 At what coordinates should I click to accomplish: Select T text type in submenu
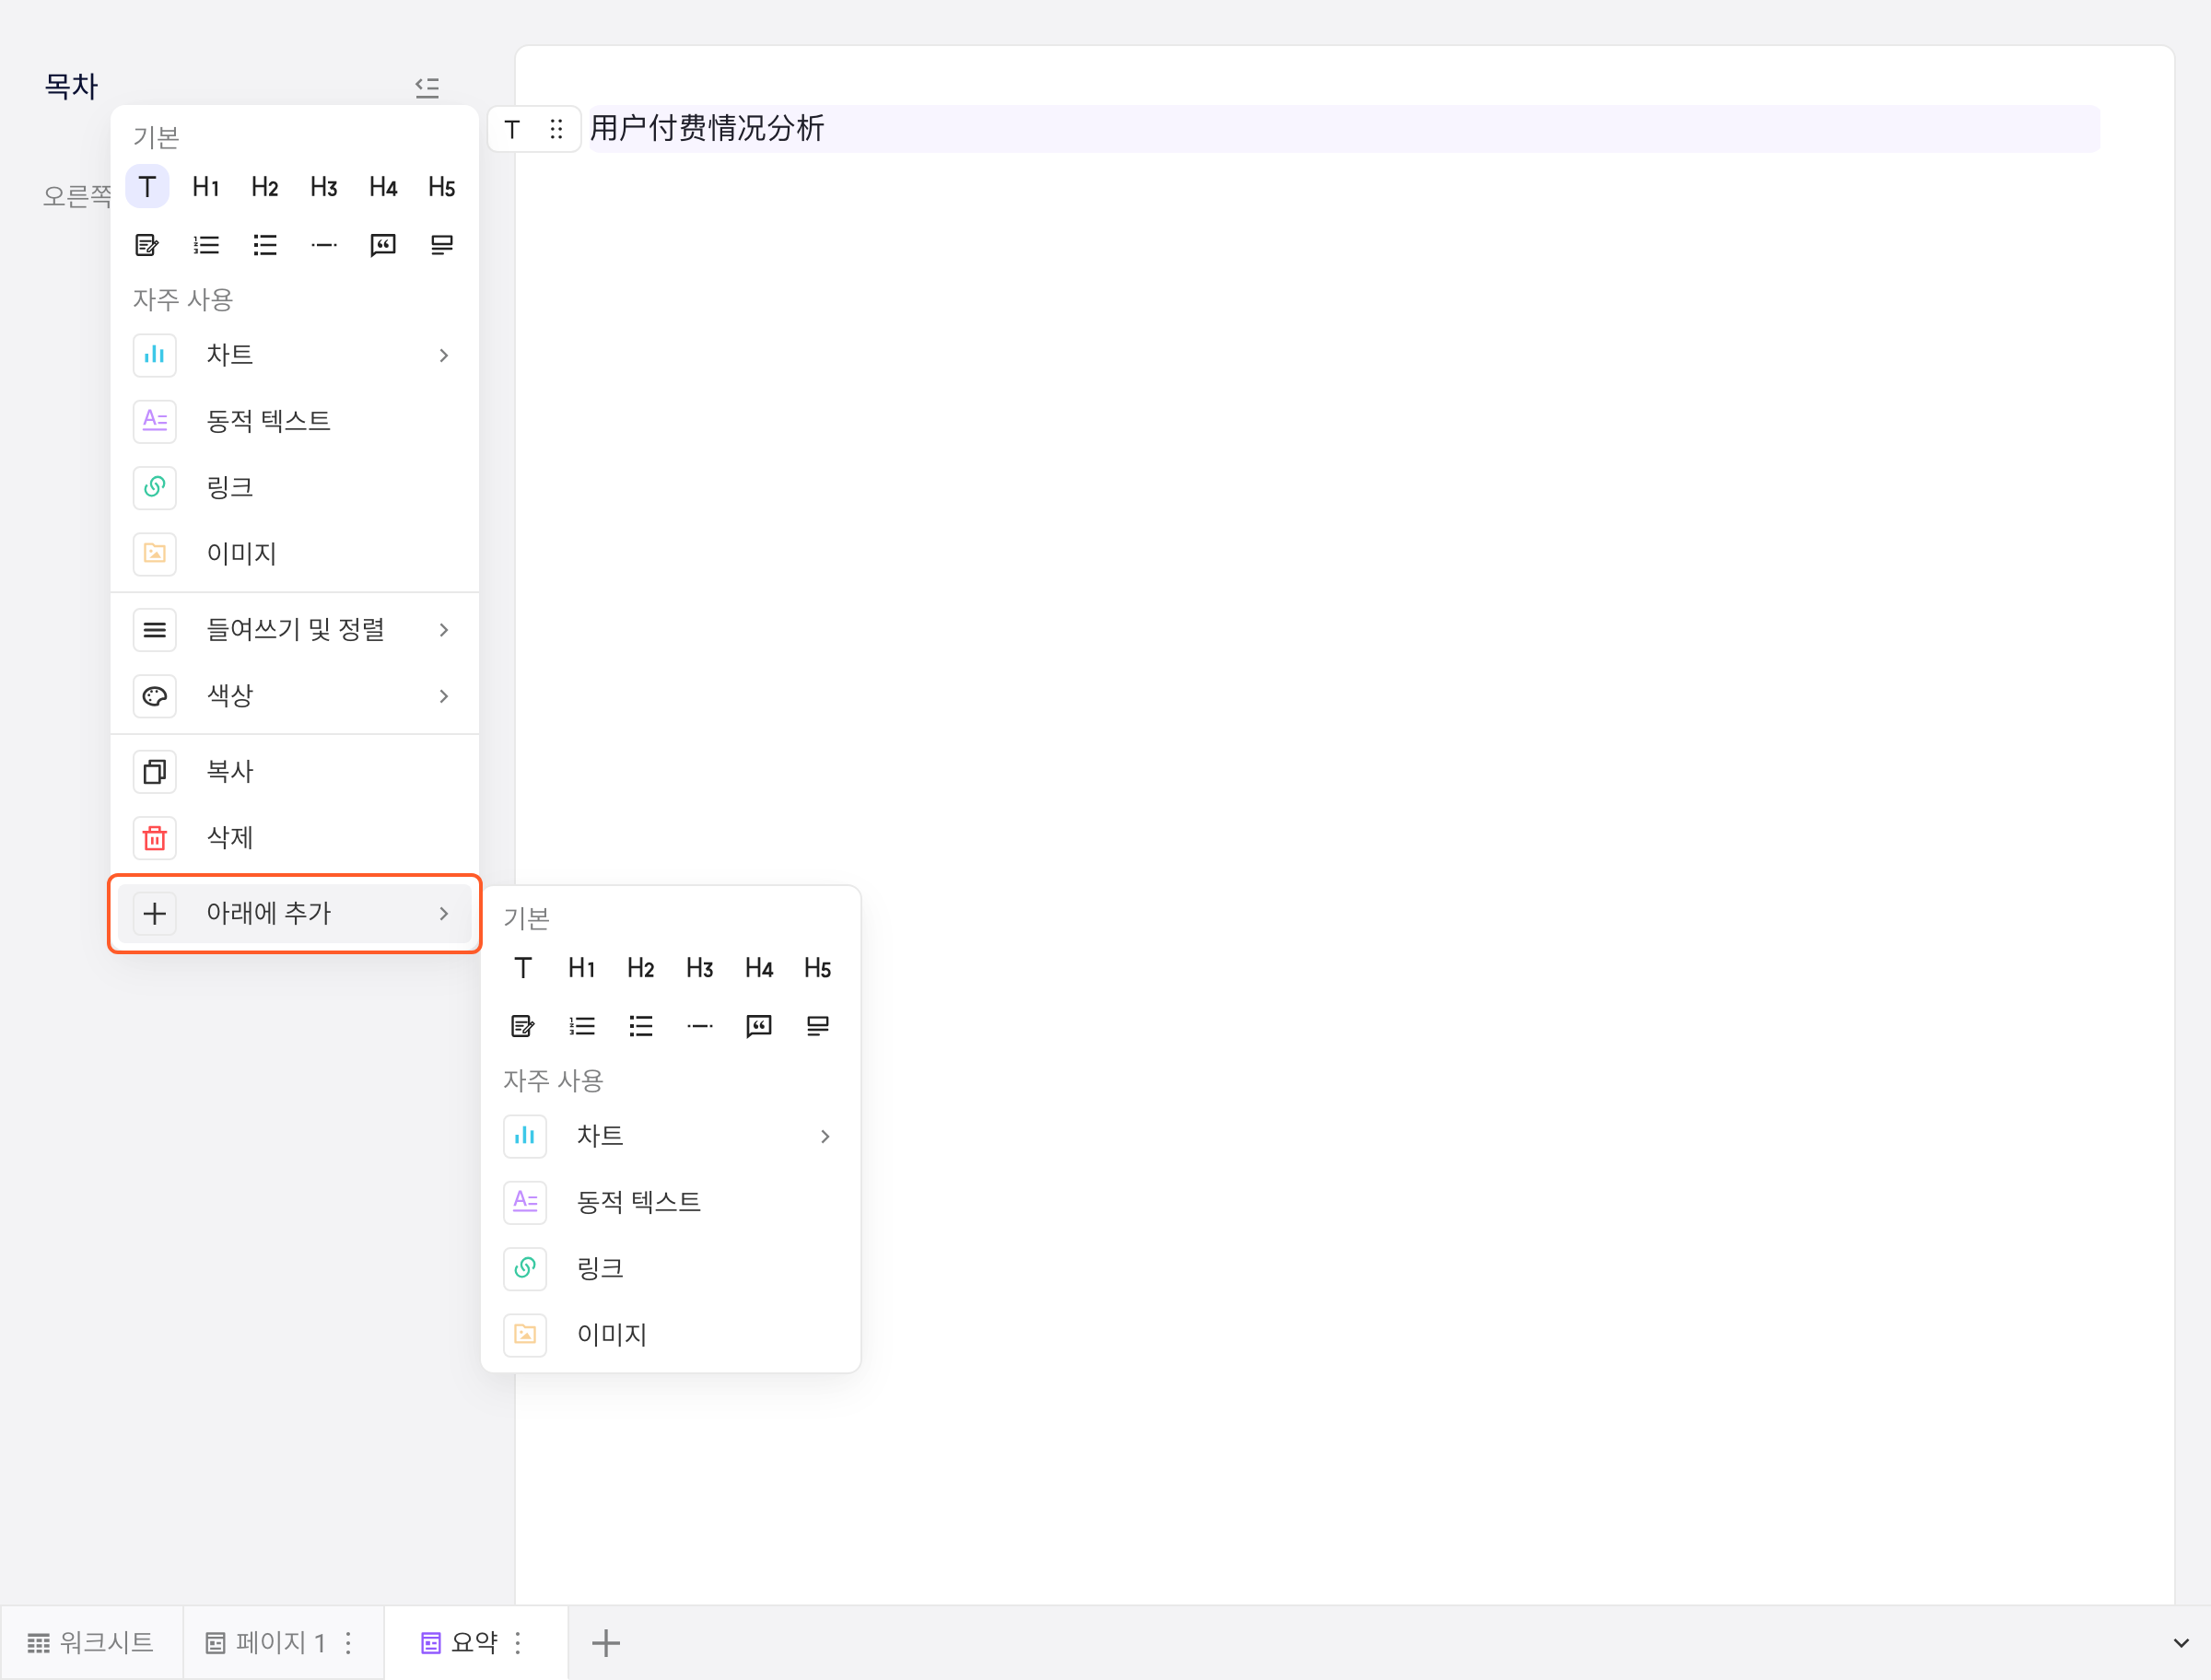click(x=523, y=968)
